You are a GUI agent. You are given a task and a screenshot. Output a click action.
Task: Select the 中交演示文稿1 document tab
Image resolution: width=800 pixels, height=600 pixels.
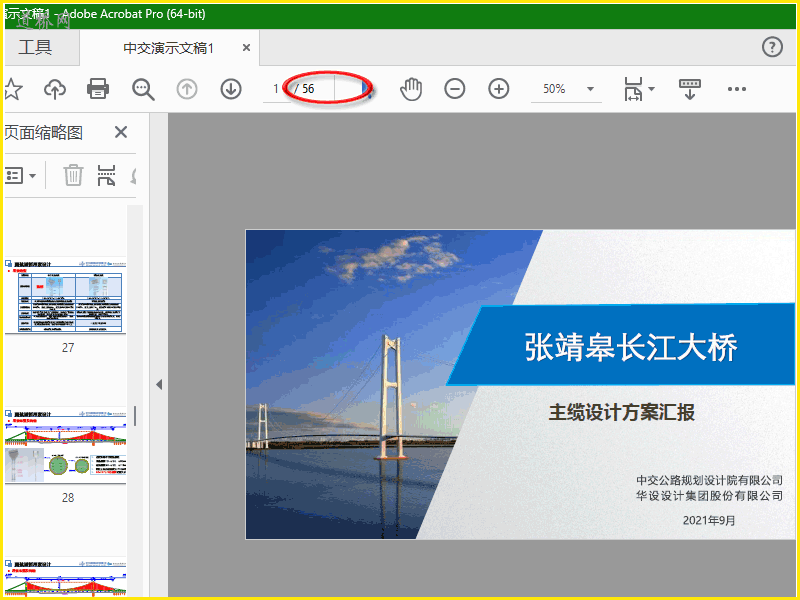[x=168, y=48]
